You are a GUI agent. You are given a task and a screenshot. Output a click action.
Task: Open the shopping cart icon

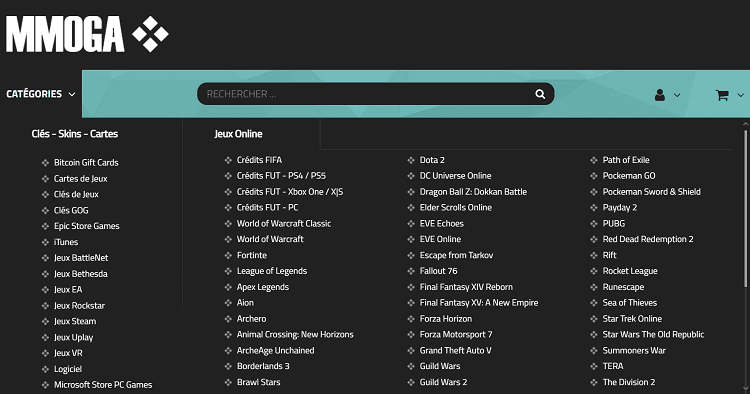tap(722, 95)
